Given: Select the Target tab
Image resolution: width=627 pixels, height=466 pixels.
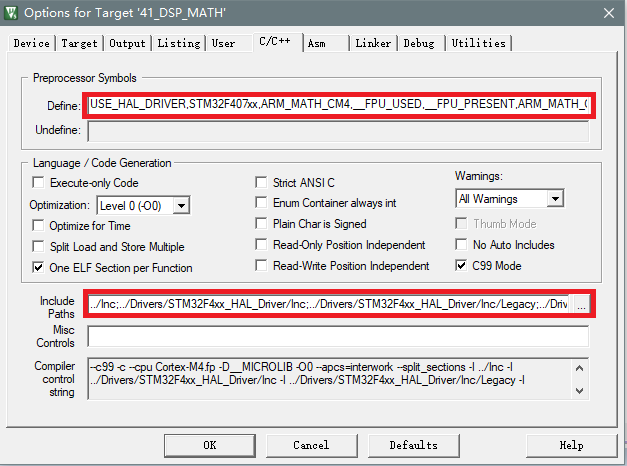Looking at the screenshot, I should (79, 44).
